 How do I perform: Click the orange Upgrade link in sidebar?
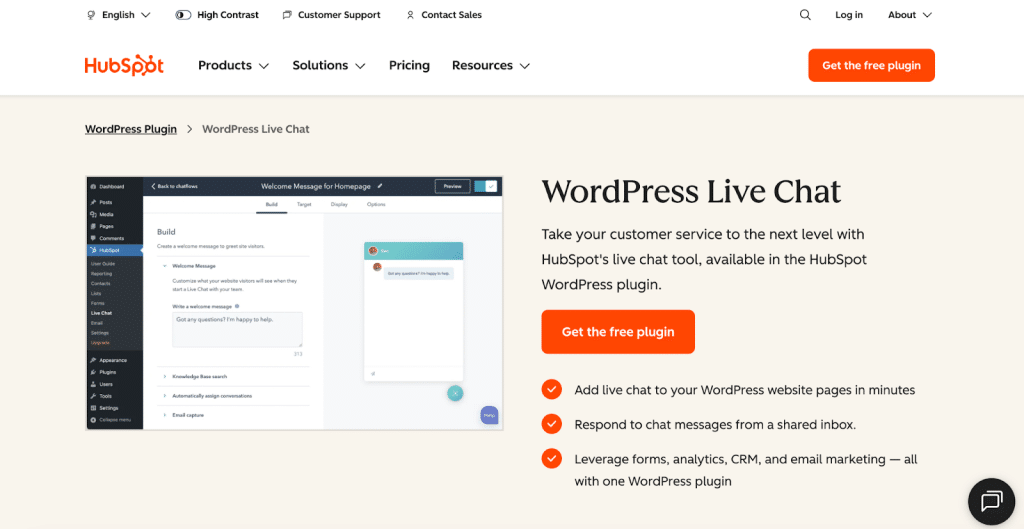pyautogui.click(x=100, y=343)
